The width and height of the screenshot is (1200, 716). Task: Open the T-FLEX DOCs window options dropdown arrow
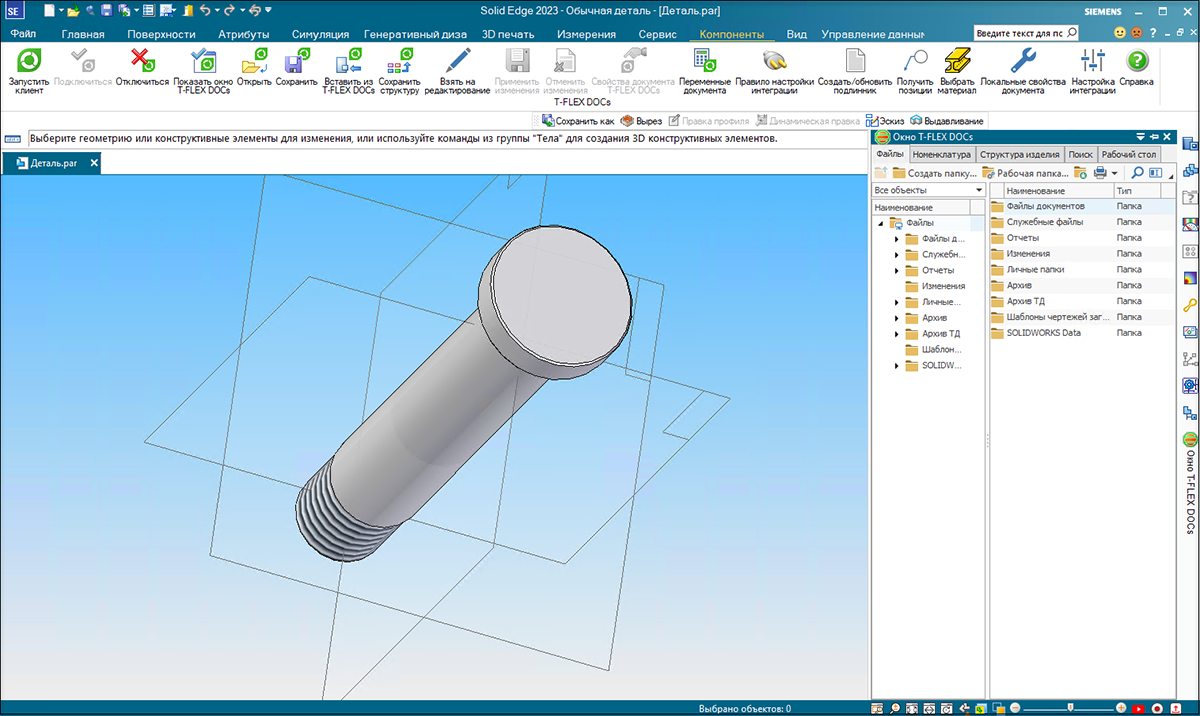(x=1141, y=137)
